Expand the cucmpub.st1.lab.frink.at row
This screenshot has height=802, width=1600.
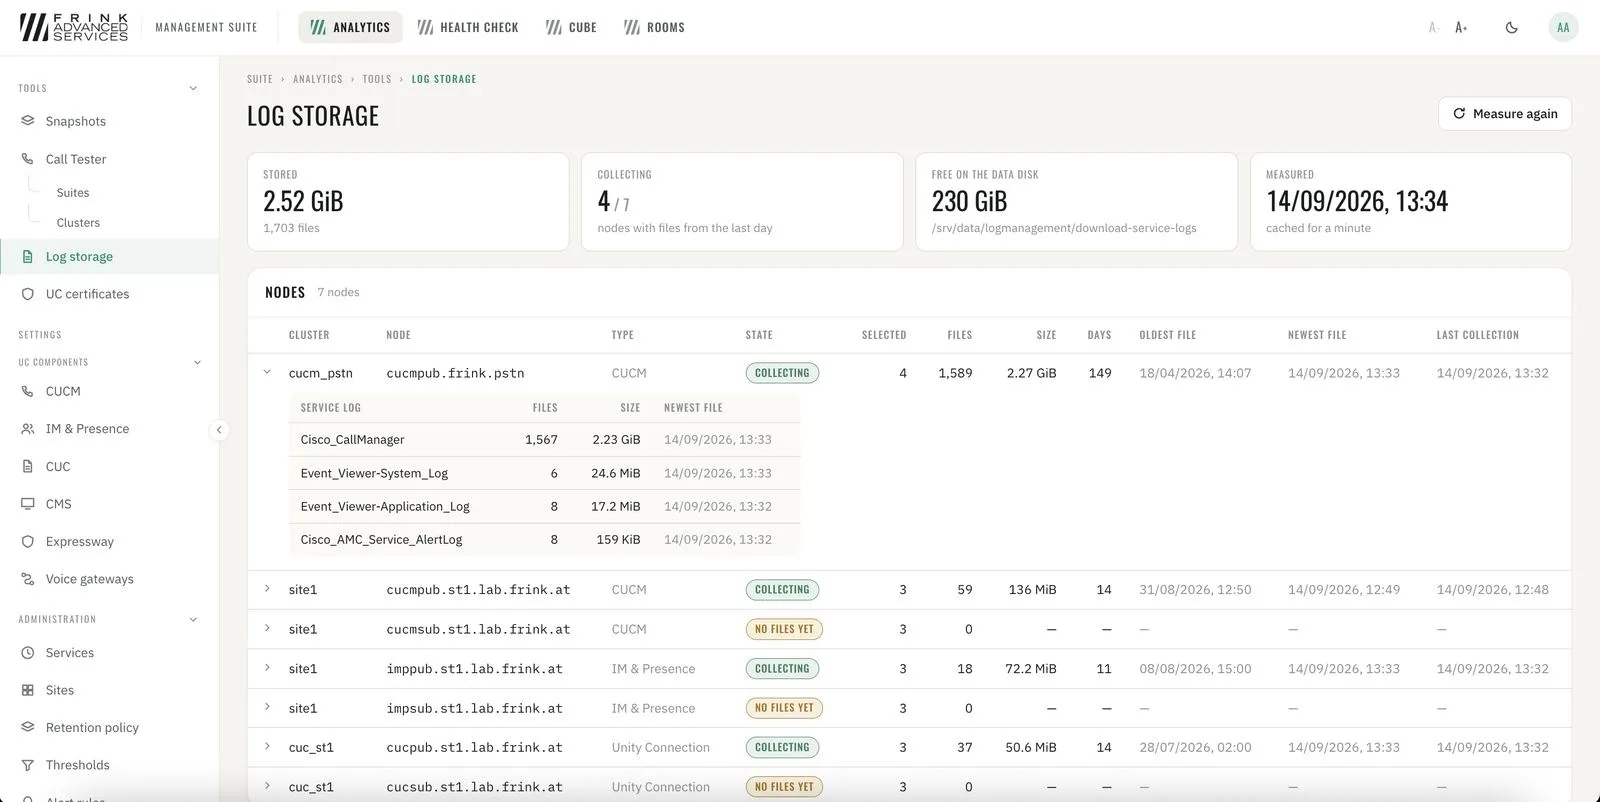click(267, 589)
